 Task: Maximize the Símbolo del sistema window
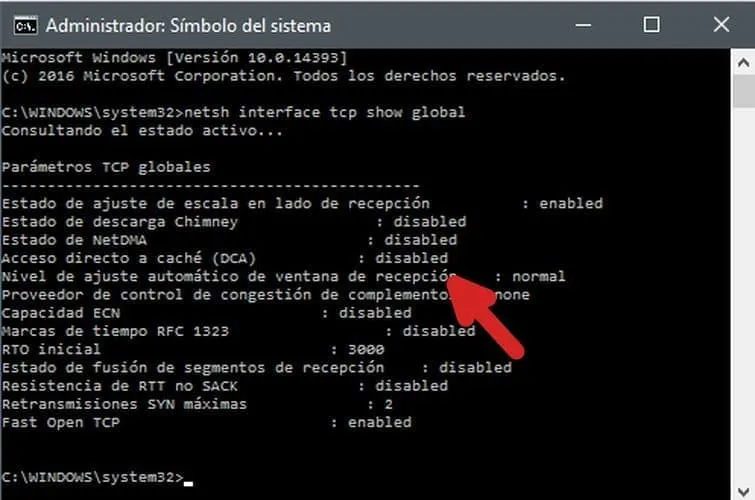[651, 25]
